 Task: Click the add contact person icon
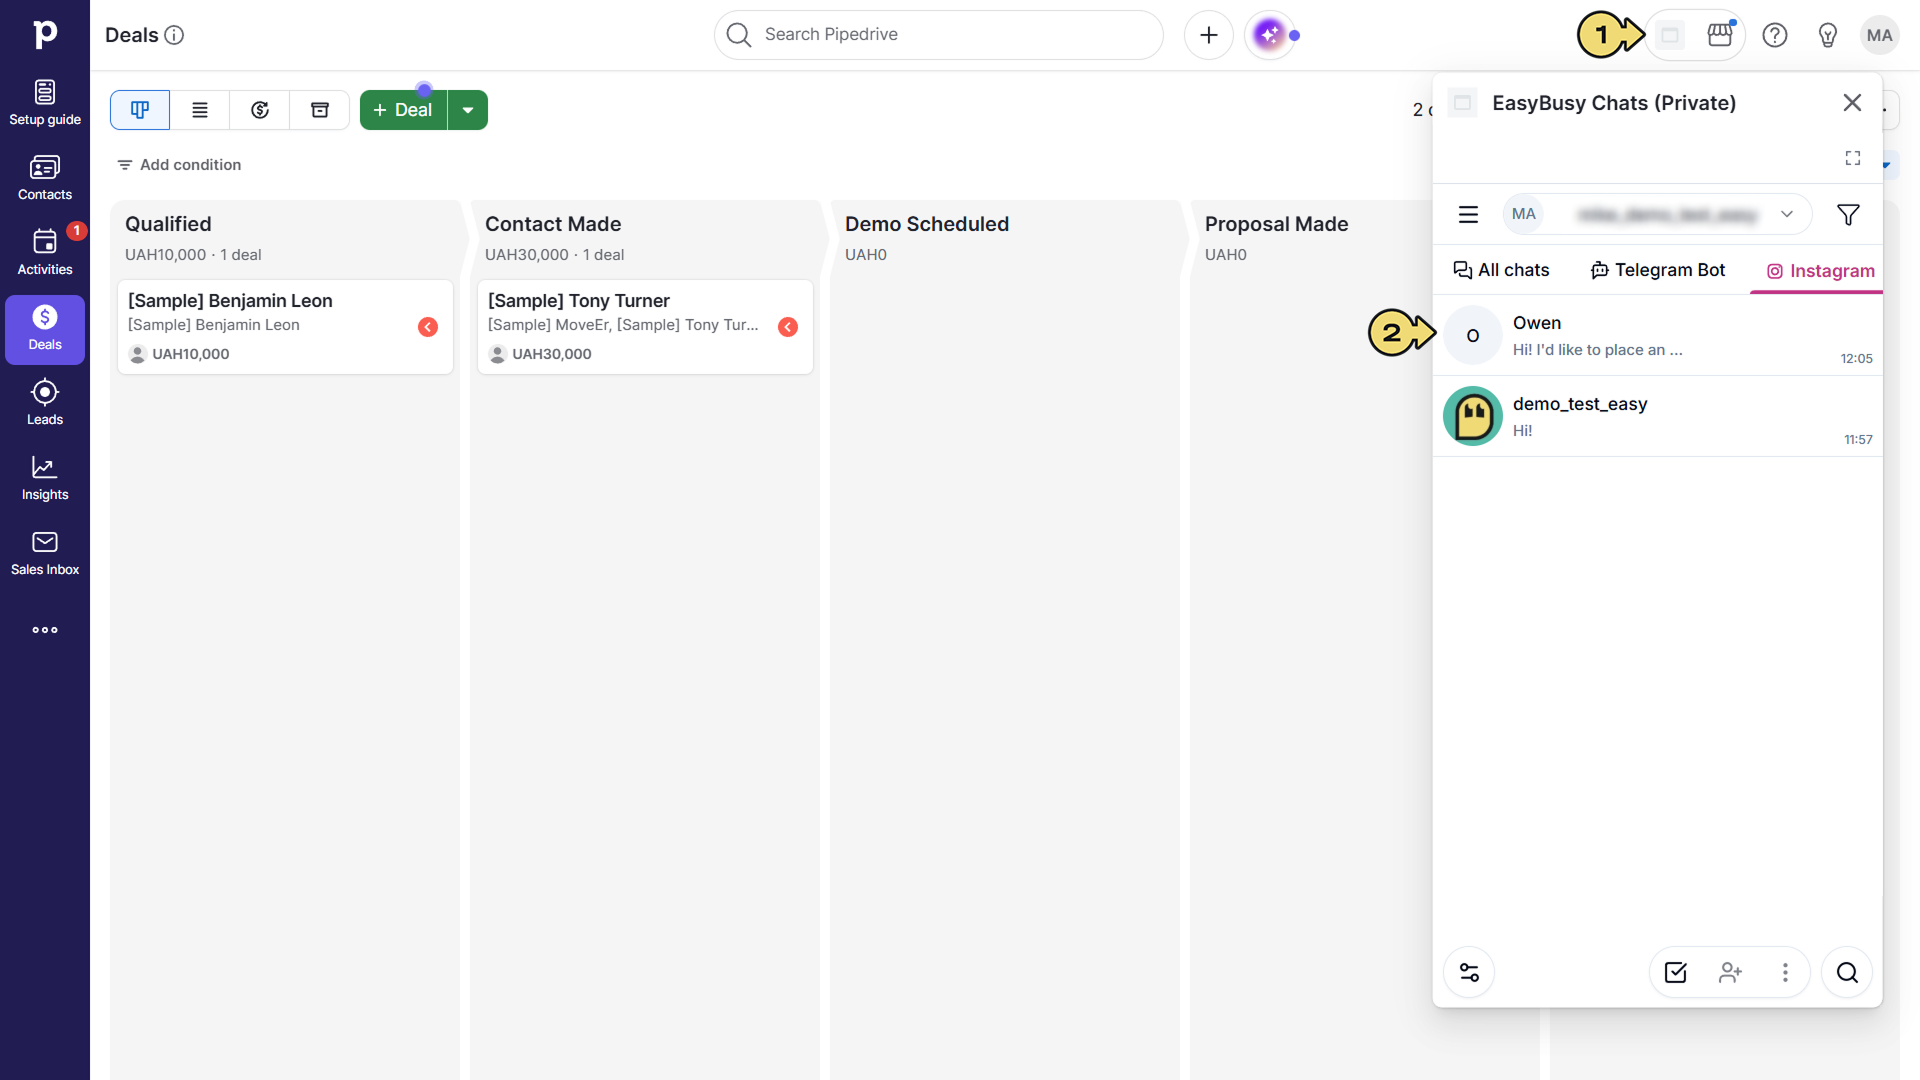[x=1731, y=972]
